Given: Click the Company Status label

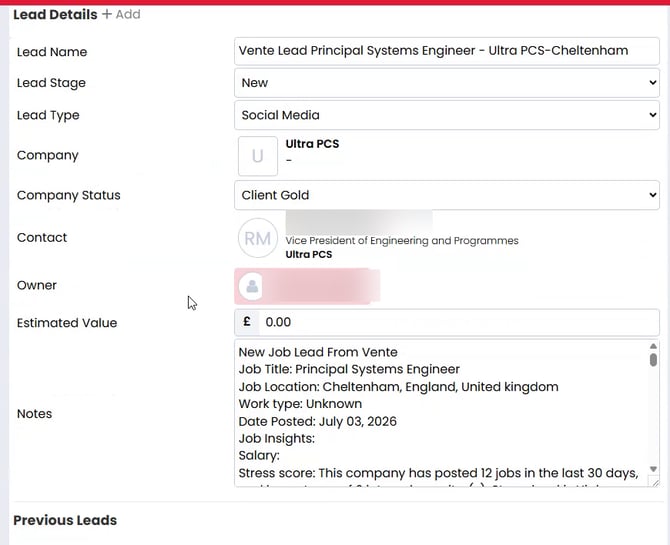Looking at the screenshot, I should point(68,195).
